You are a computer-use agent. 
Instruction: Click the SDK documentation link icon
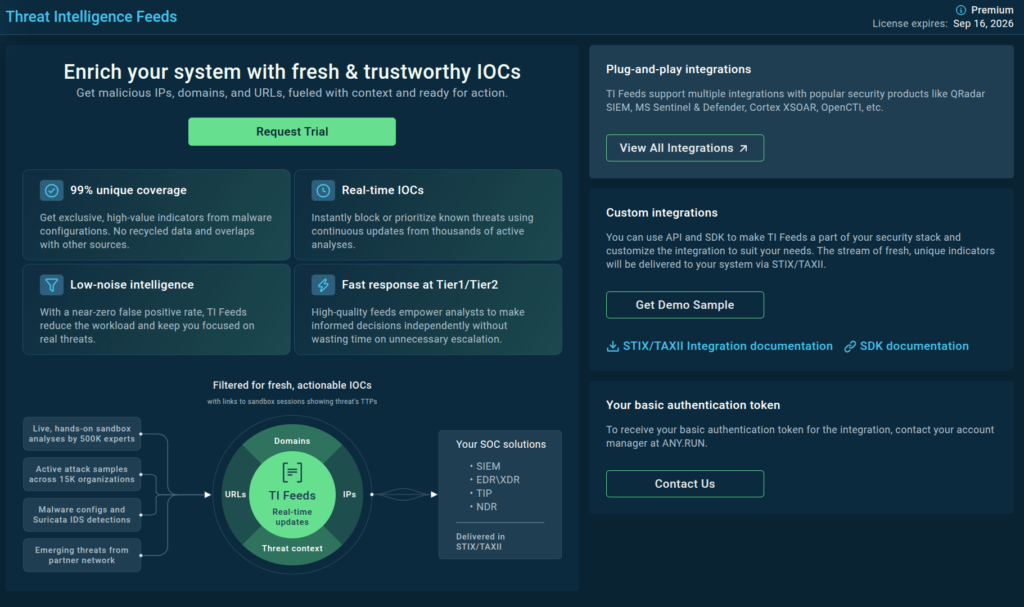click(850, 346)
